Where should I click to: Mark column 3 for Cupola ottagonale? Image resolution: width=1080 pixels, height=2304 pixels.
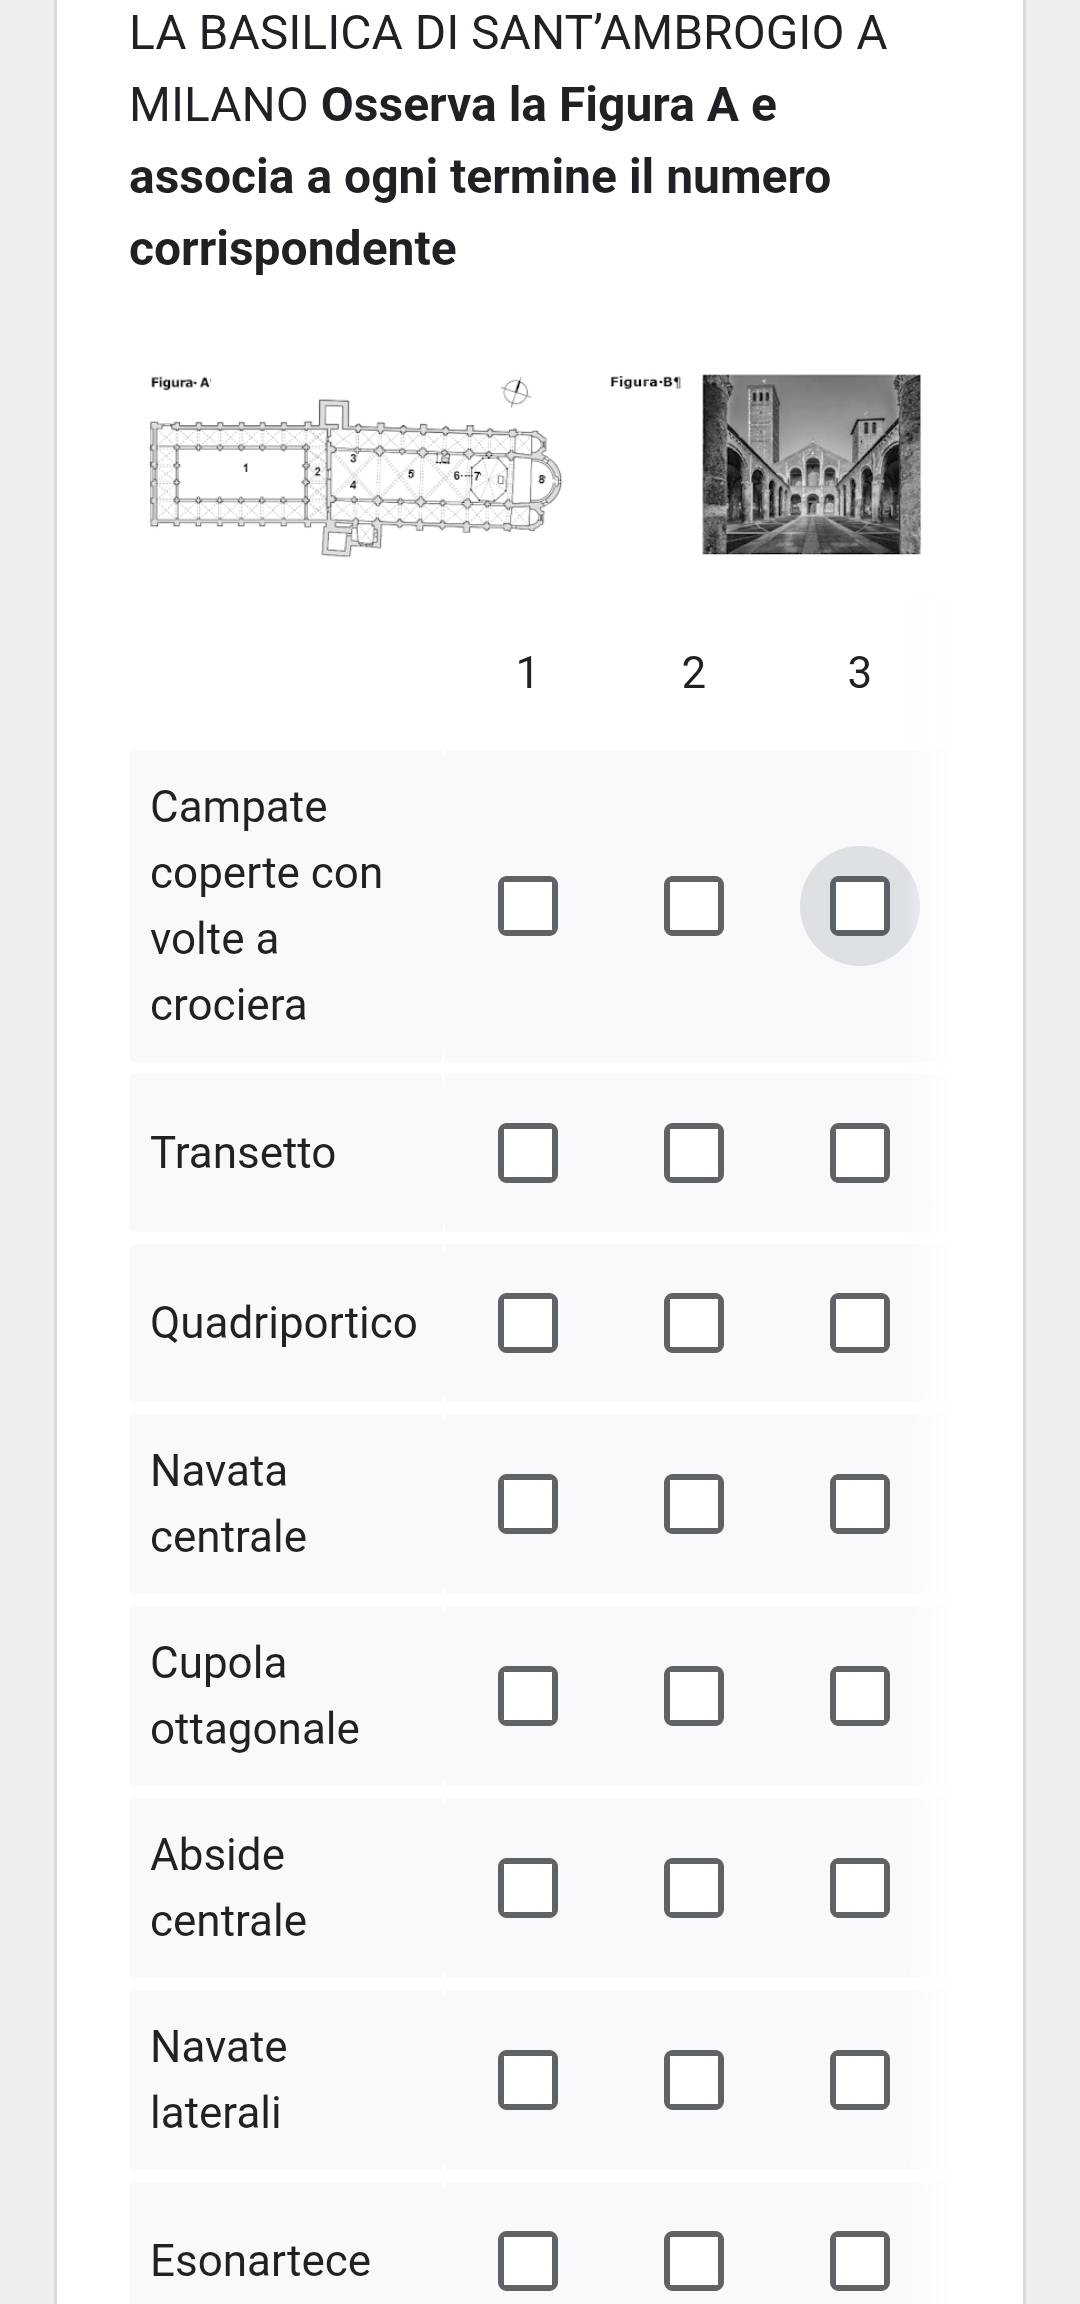[859, 1696]
